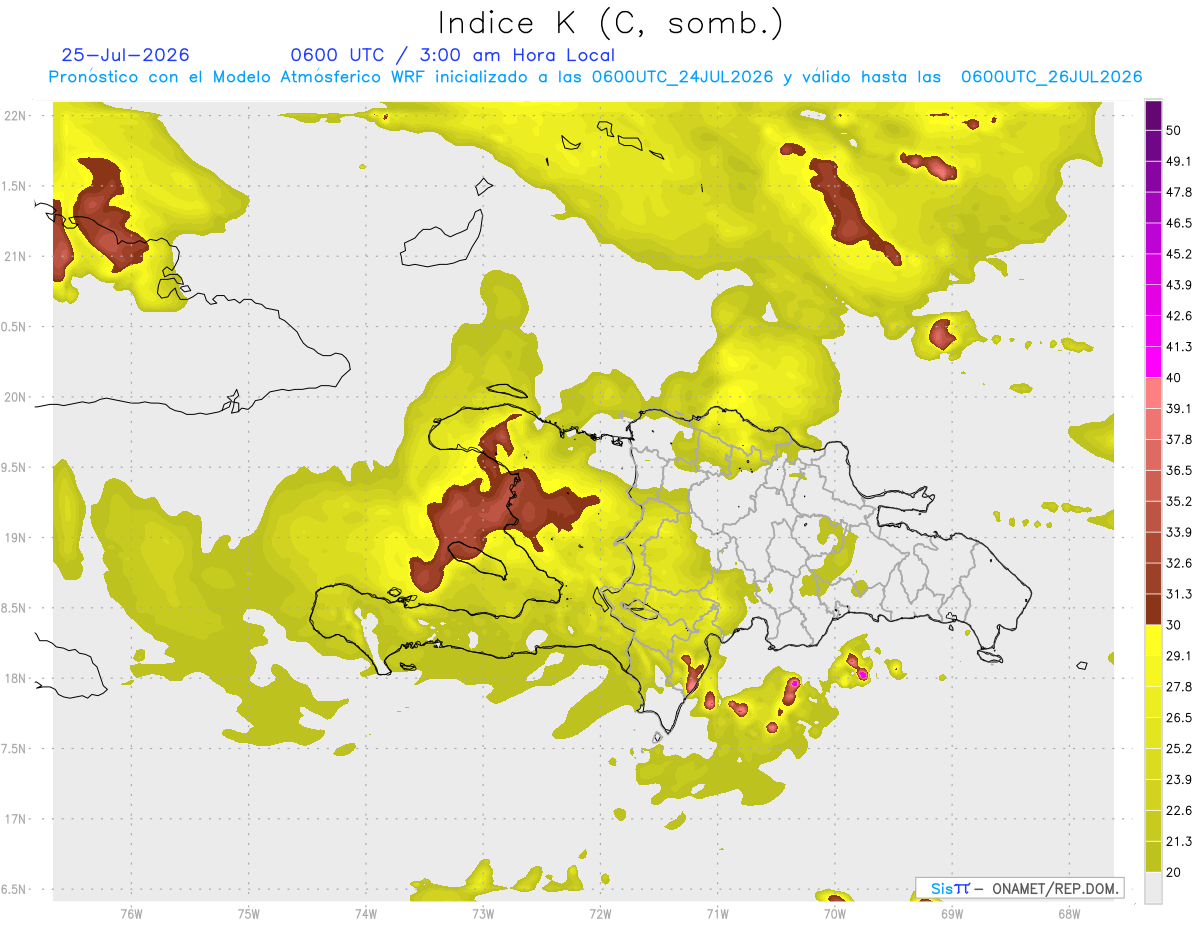This screenshot has width=1200, height=927.
Task: Click the map title 'Indice K (C, somb.)'
Action: point(610,23)
